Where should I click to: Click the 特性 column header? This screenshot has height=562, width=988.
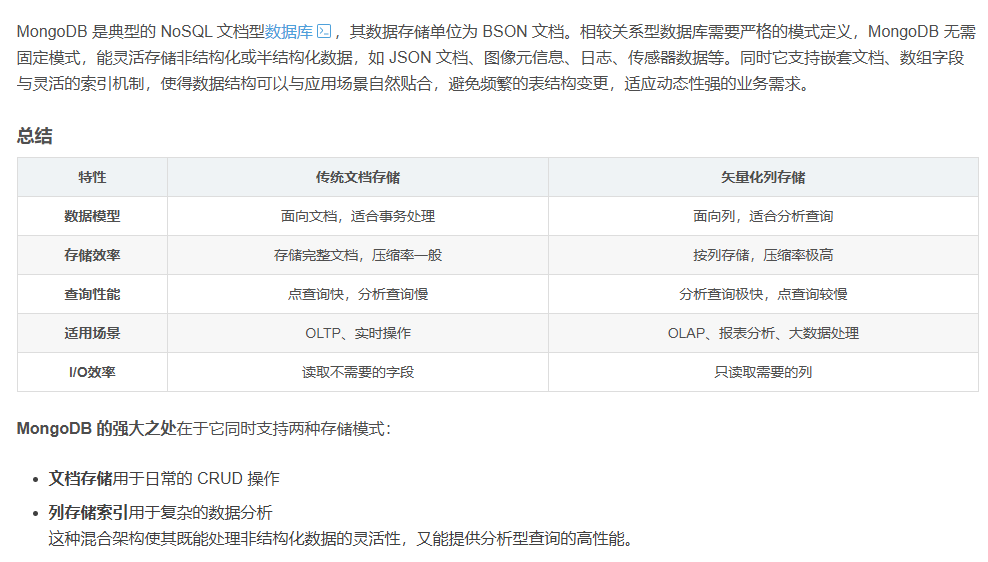(92, 178)
